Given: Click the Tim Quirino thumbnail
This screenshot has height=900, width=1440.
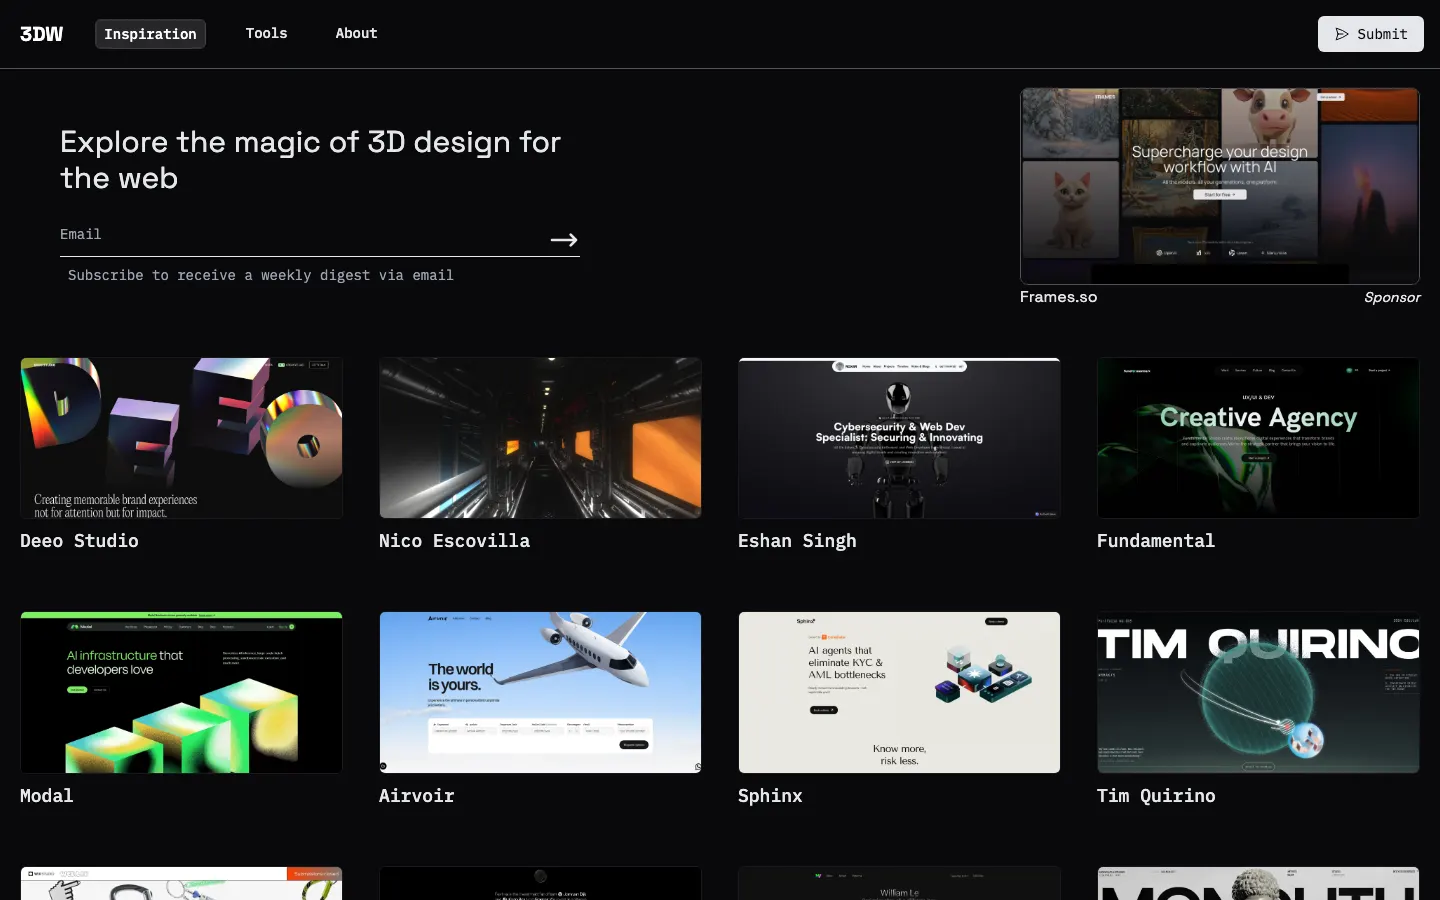Looking at the screenshot, I should click(1258, 692).
